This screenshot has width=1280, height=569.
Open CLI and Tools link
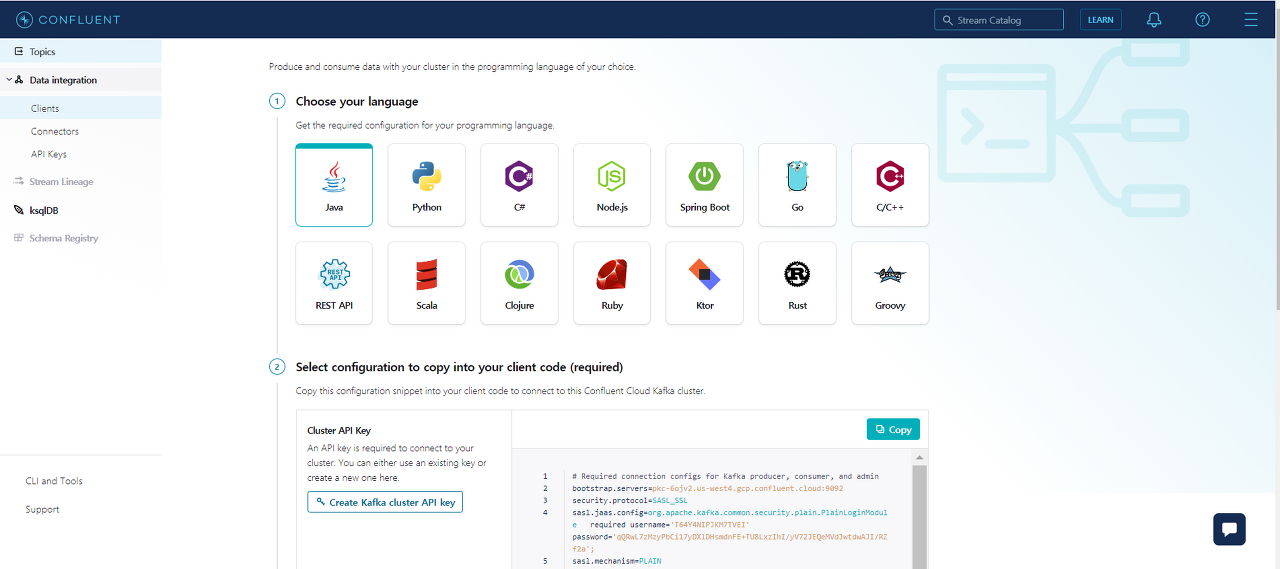(x=54, y=481)
